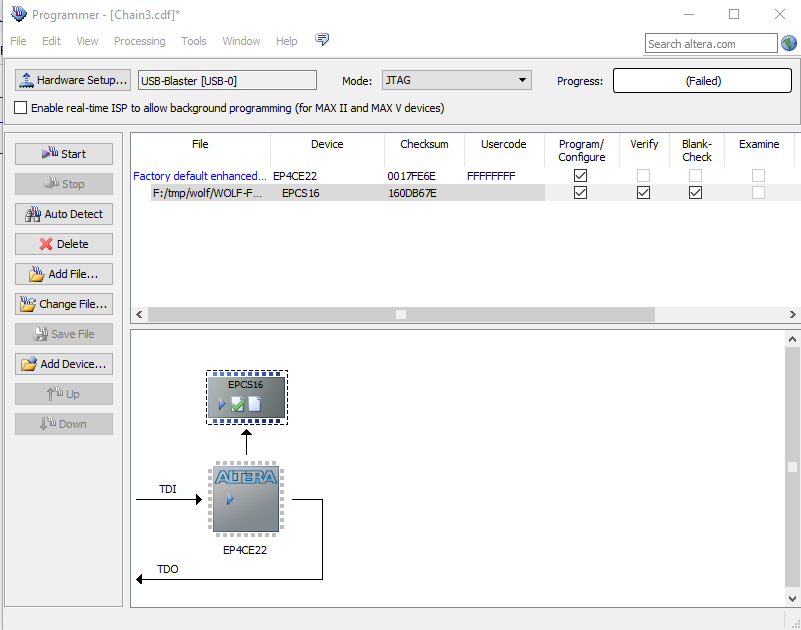Click the (Failed) progress bar
The height and width of the screenshot is (630, 801).
tap(702, 81)
